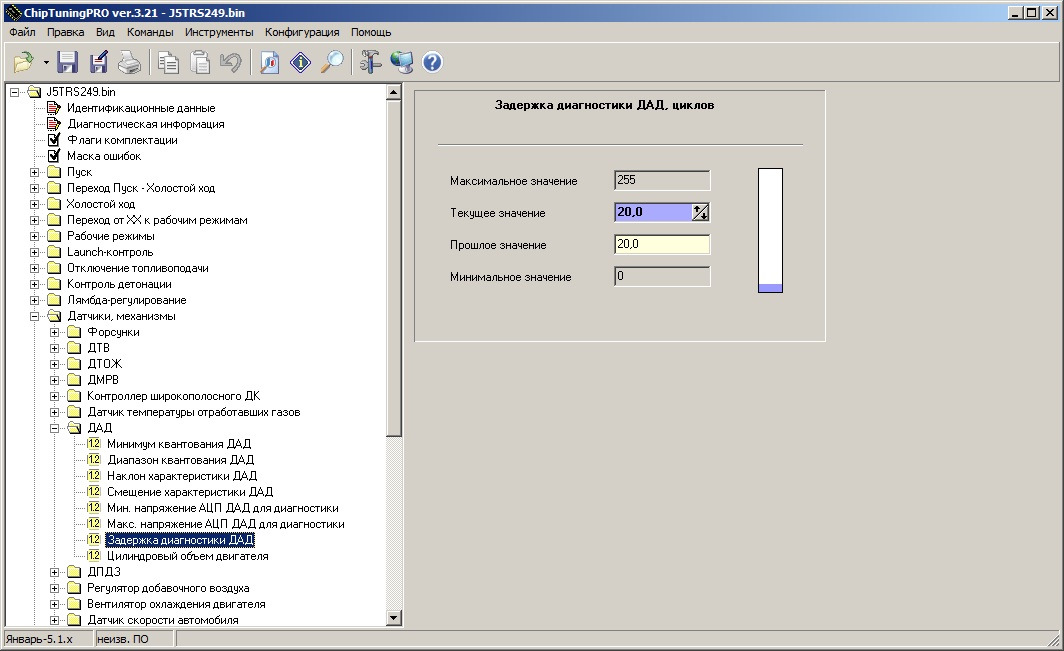Click the Текущее значение input field
Image resolution: width=1064 pixels, height=651 pixels.
pyautogui.click(x=653, y=212)
